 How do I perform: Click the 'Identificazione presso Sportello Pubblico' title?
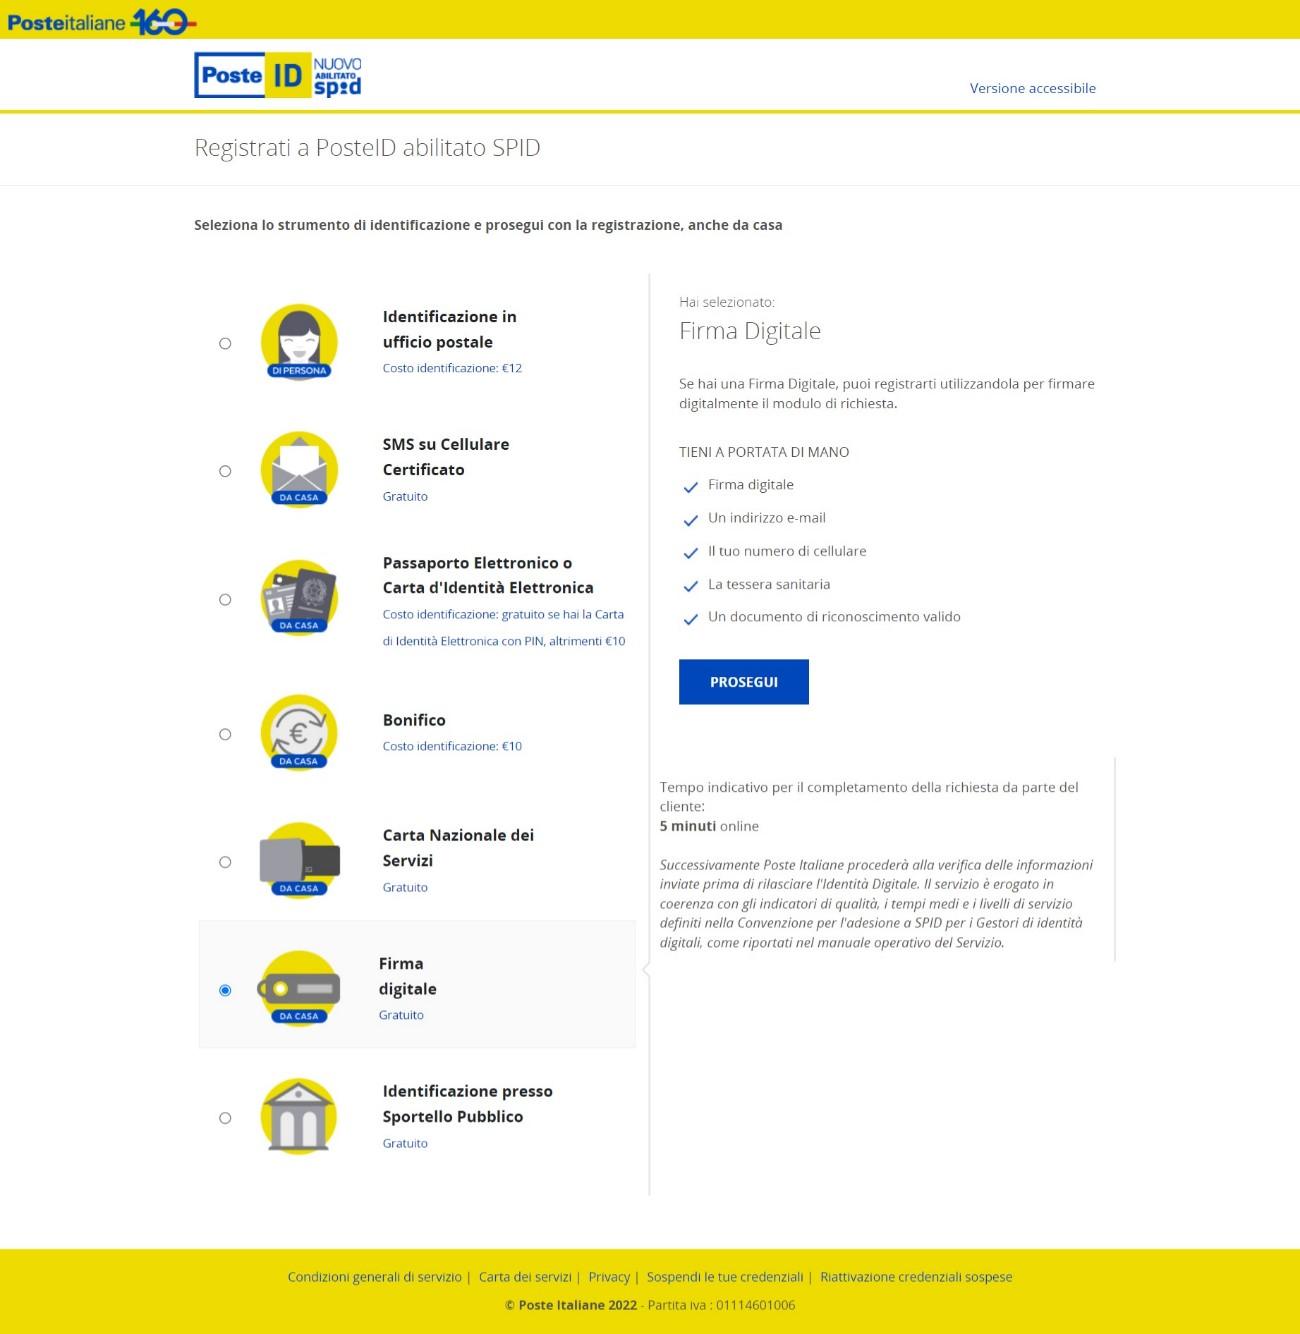[x=467, y=1104]
